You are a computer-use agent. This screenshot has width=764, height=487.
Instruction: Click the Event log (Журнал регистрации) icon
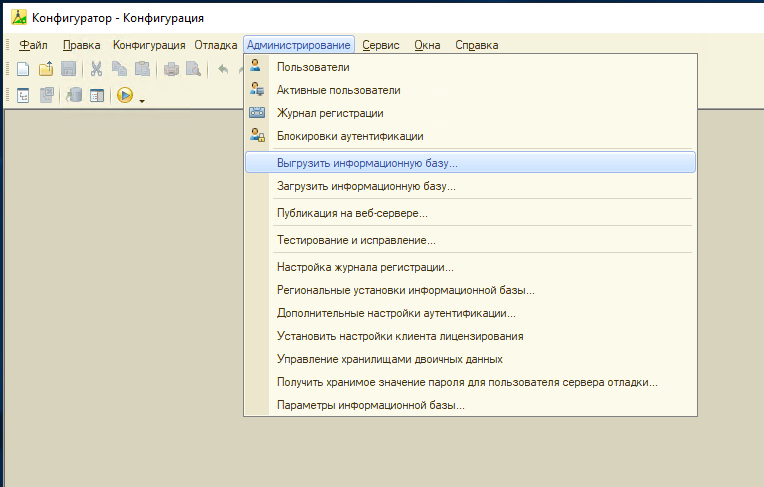click(x=257, y=113)
